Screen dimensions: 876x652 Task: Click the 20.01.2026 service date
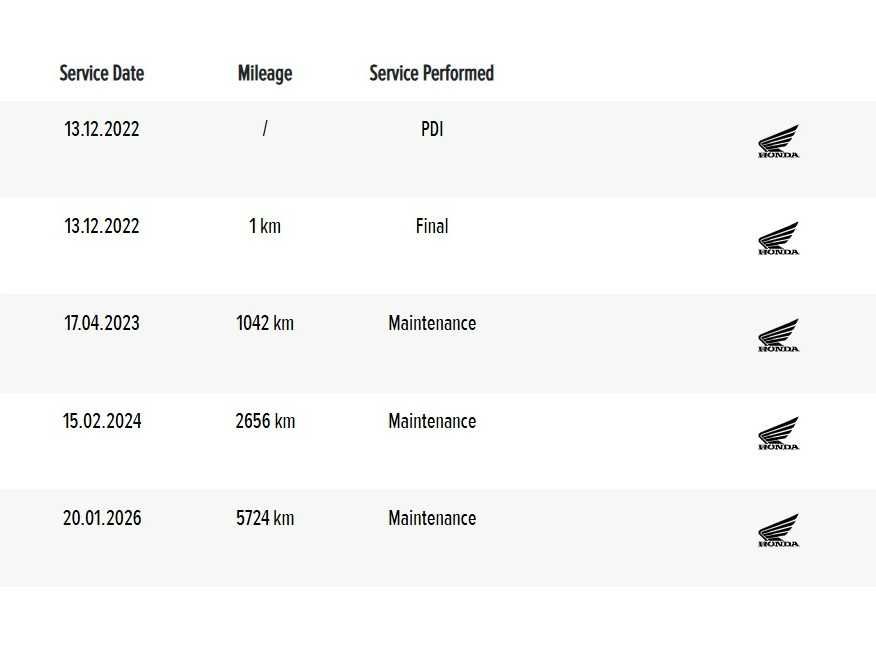102,518
